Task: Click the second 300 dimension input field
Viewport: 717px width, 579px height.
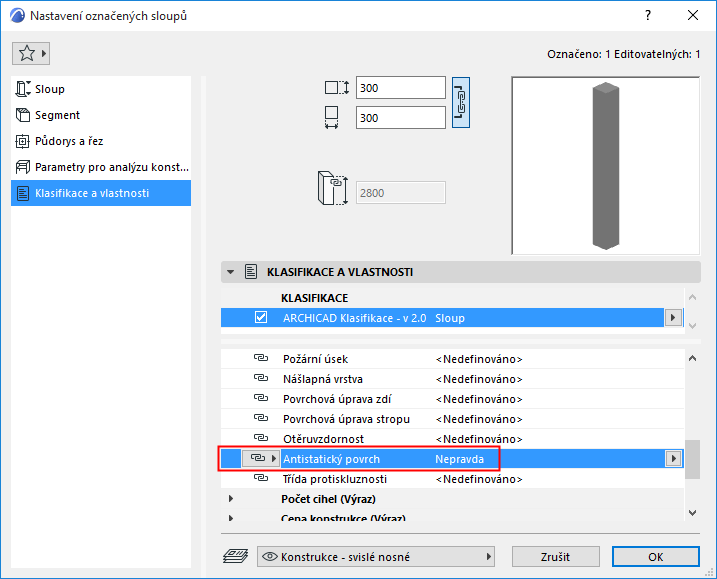Action: click(401, 118)
